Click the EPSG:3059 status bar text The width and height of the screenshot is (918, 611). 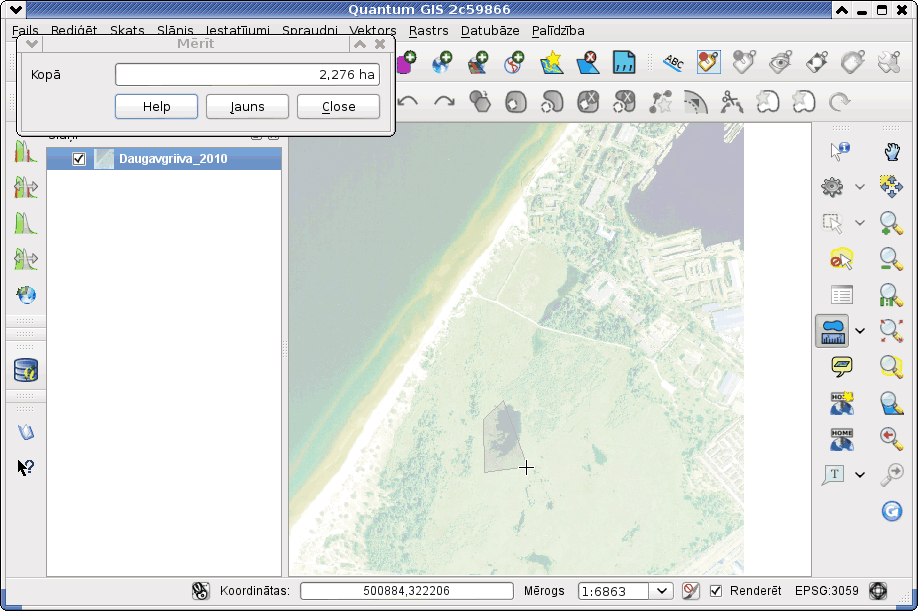[826, 591]
